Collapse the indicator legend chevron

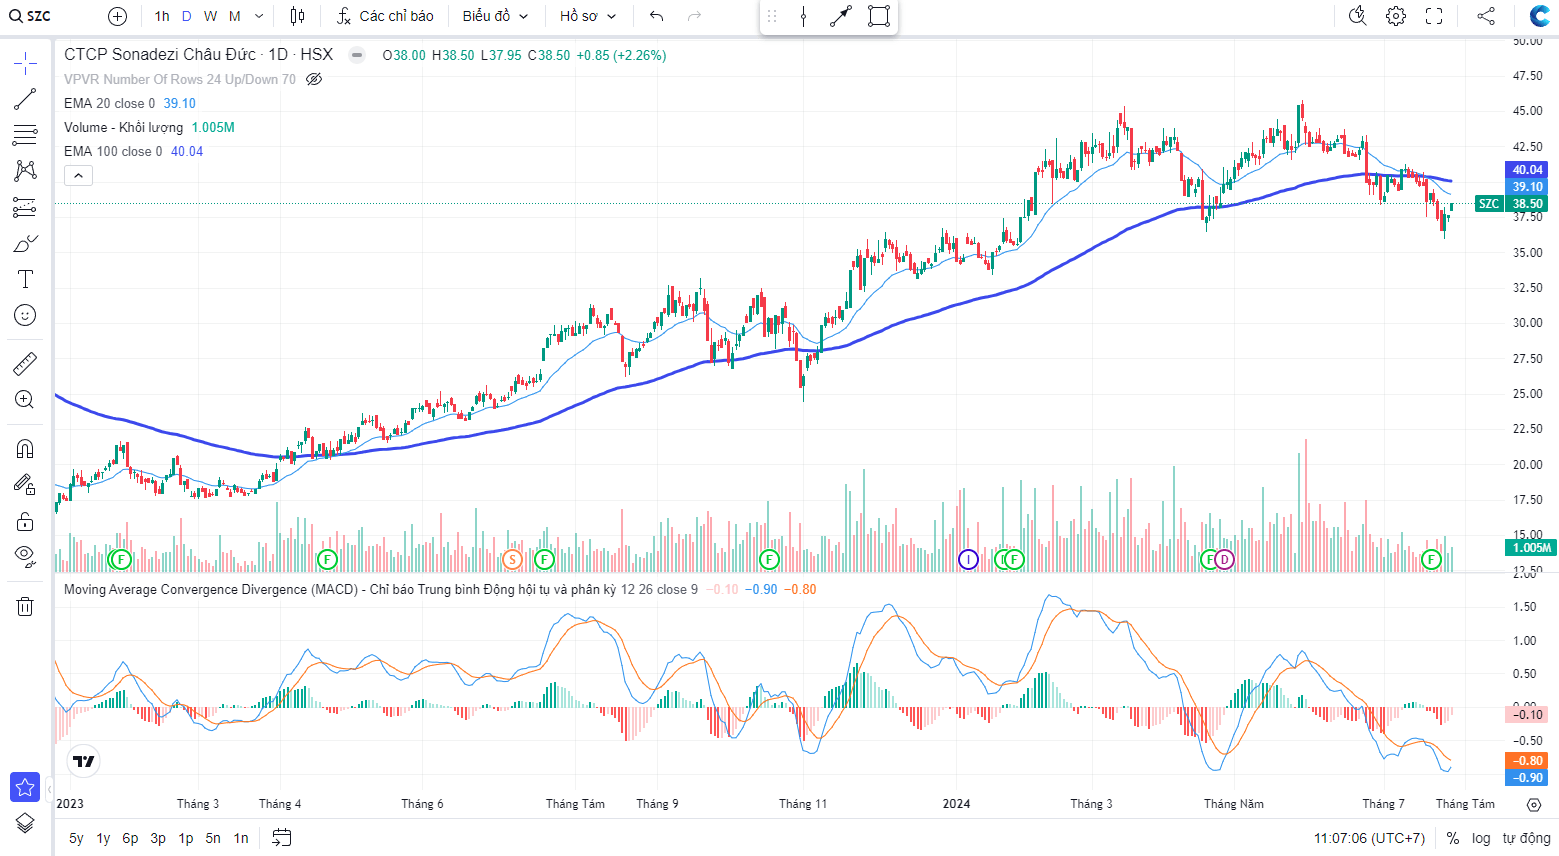coord(78,175)
